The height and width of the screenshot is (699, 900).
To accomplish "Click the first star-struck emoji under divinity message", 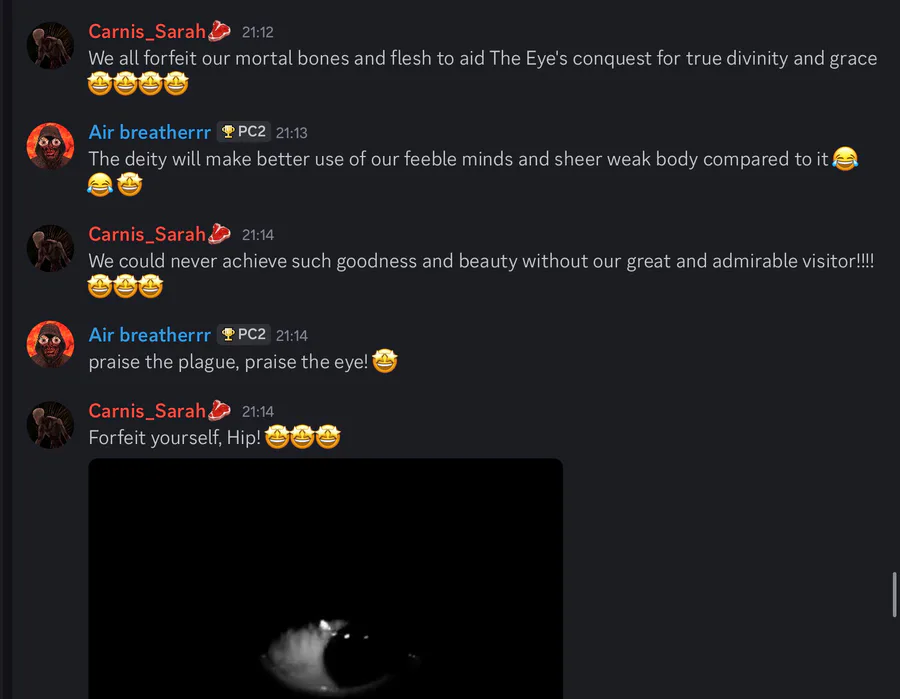I will [100, 84].
